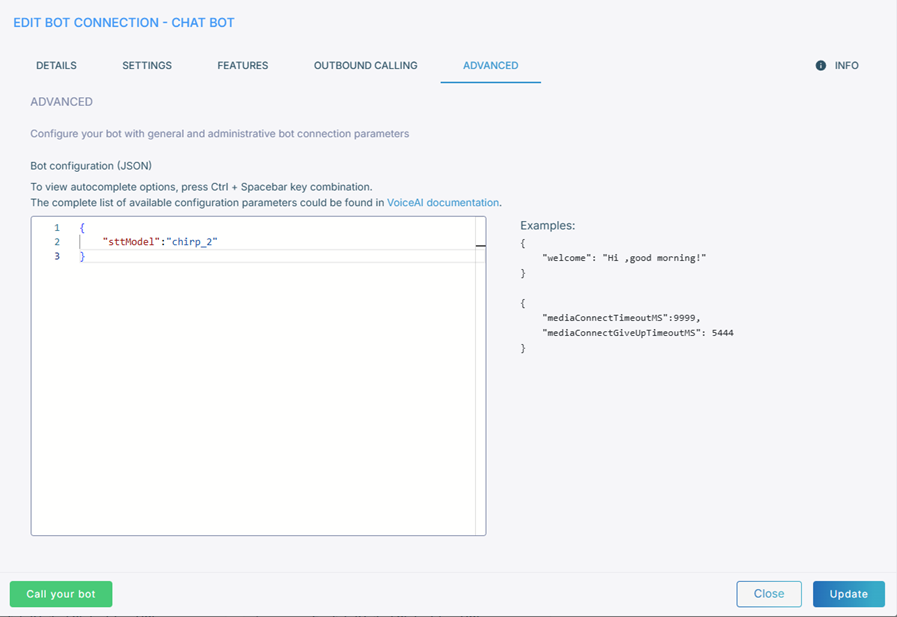Open the VoiceAI documentation link
Screen dimensions: 897x617
tap(442, 202)
